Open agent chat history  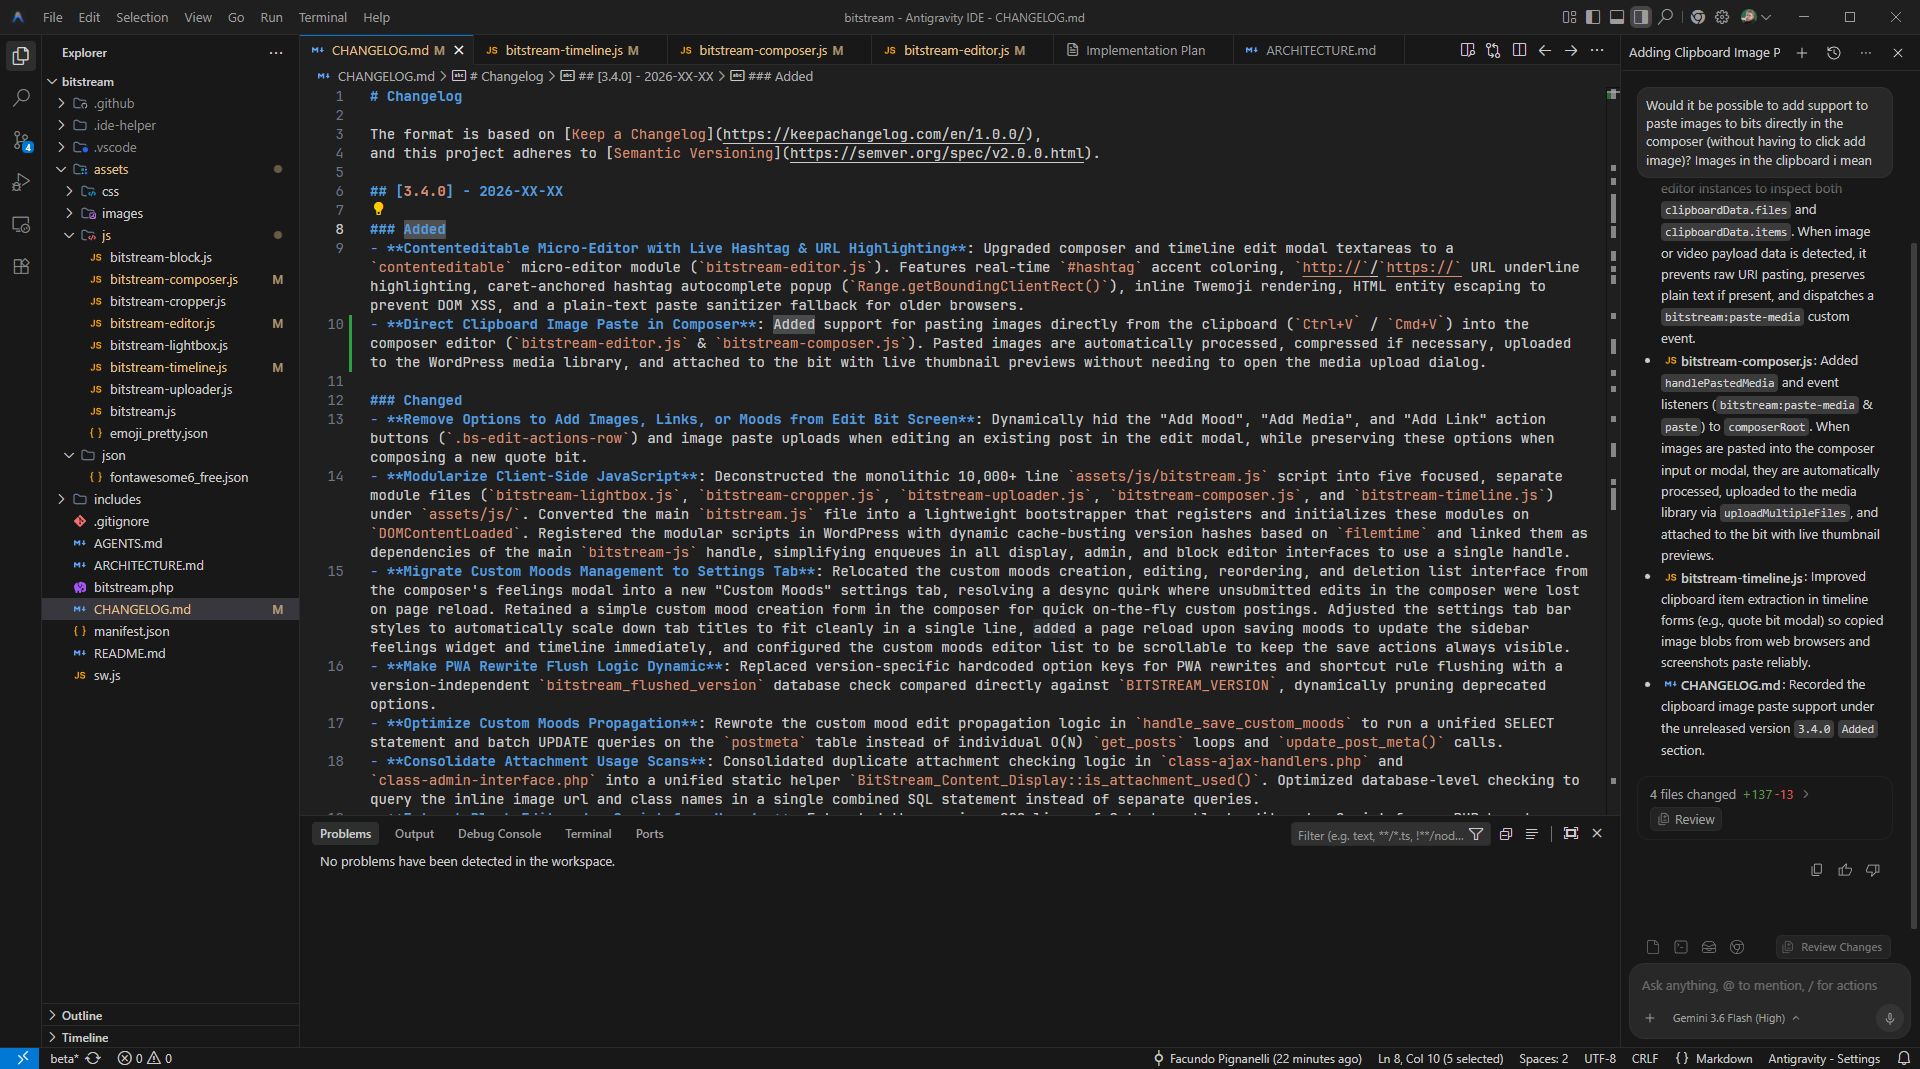click(1834, 53)
